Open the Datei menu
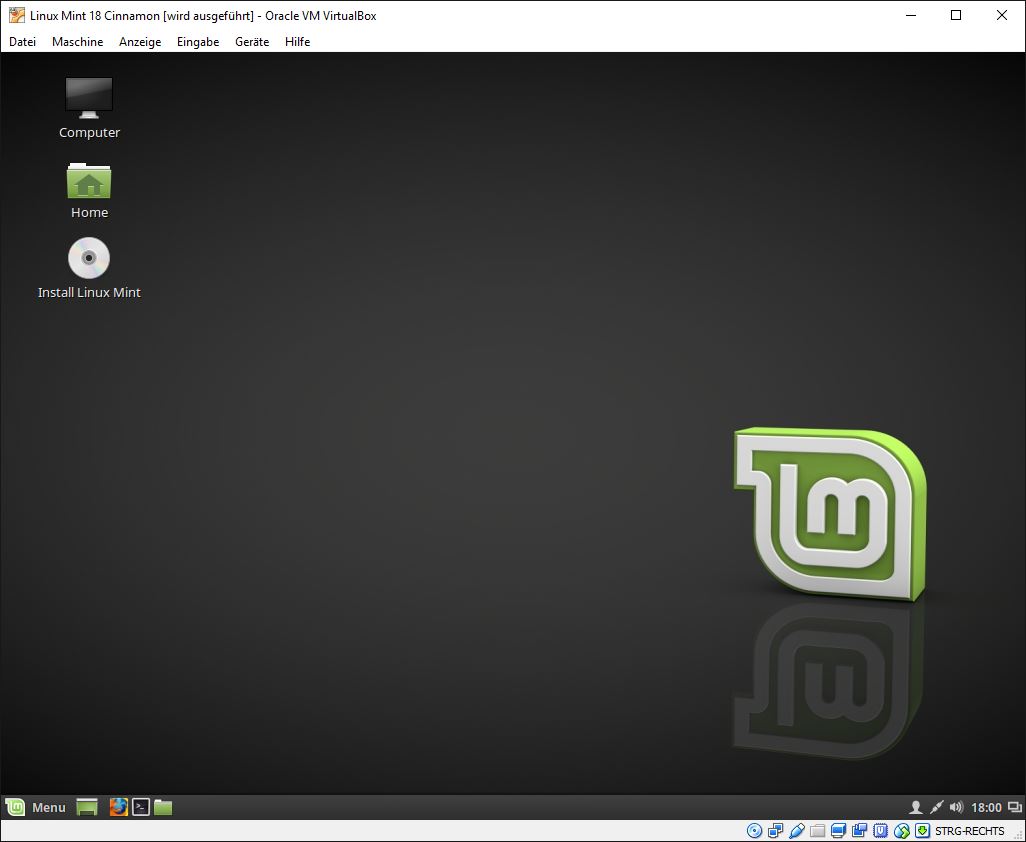Screen dimensions: 1026x842 (22, 42)
